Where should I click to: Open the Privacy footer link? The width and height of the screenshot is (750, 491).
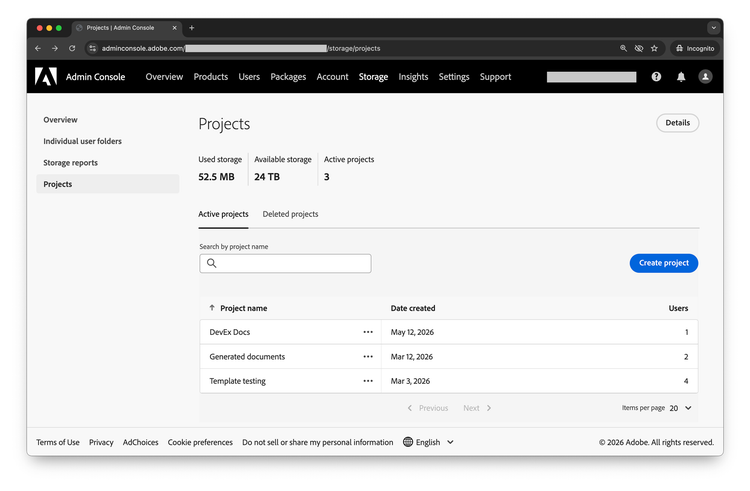point(101,442)
